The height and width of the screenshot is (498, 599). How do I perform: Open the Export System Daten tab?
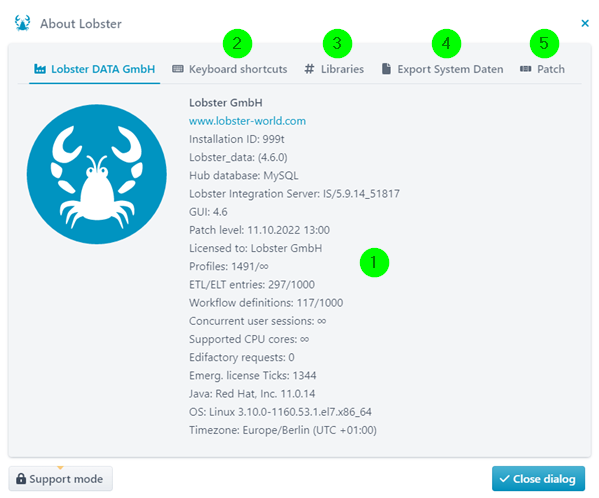tap(442, 69)
